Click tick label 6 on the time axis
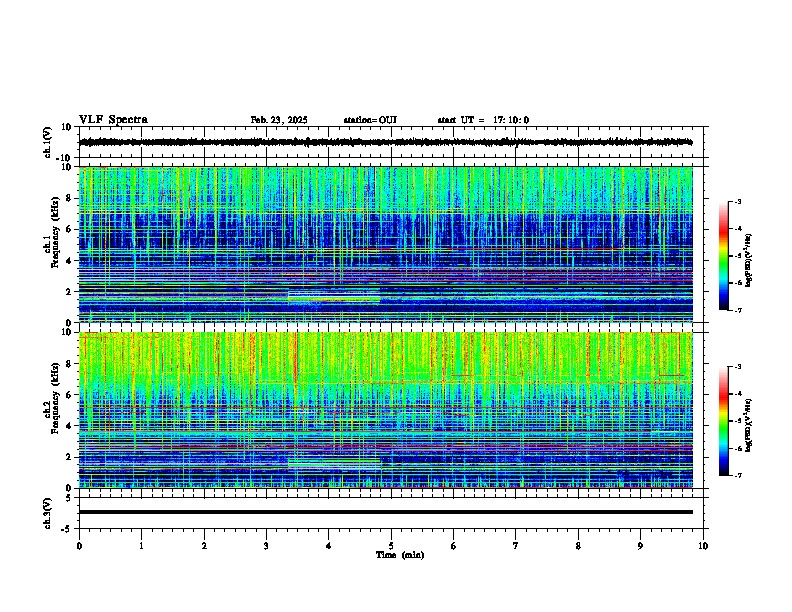The width and height of the screenshot is (792, 612). tap(454, 546)
